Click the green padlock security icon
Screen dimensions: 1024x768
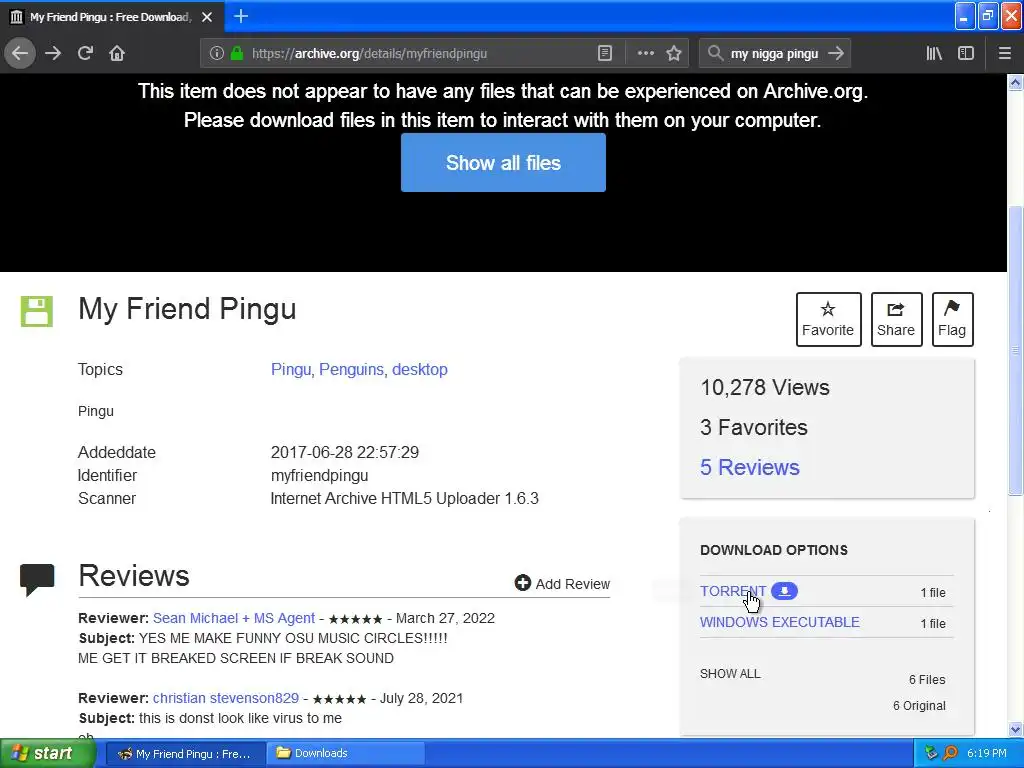pyautogui.click(x=237, y=54)
